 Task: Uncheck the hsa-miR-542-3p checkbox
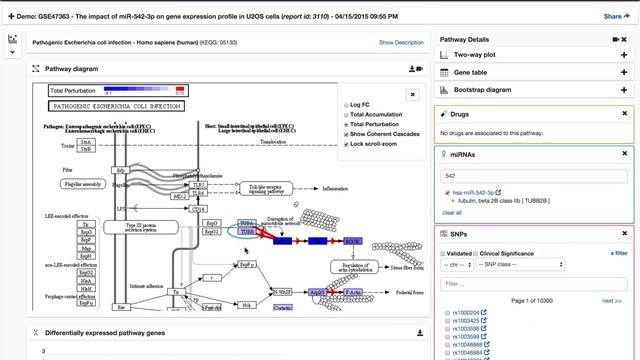click(447, 193)
